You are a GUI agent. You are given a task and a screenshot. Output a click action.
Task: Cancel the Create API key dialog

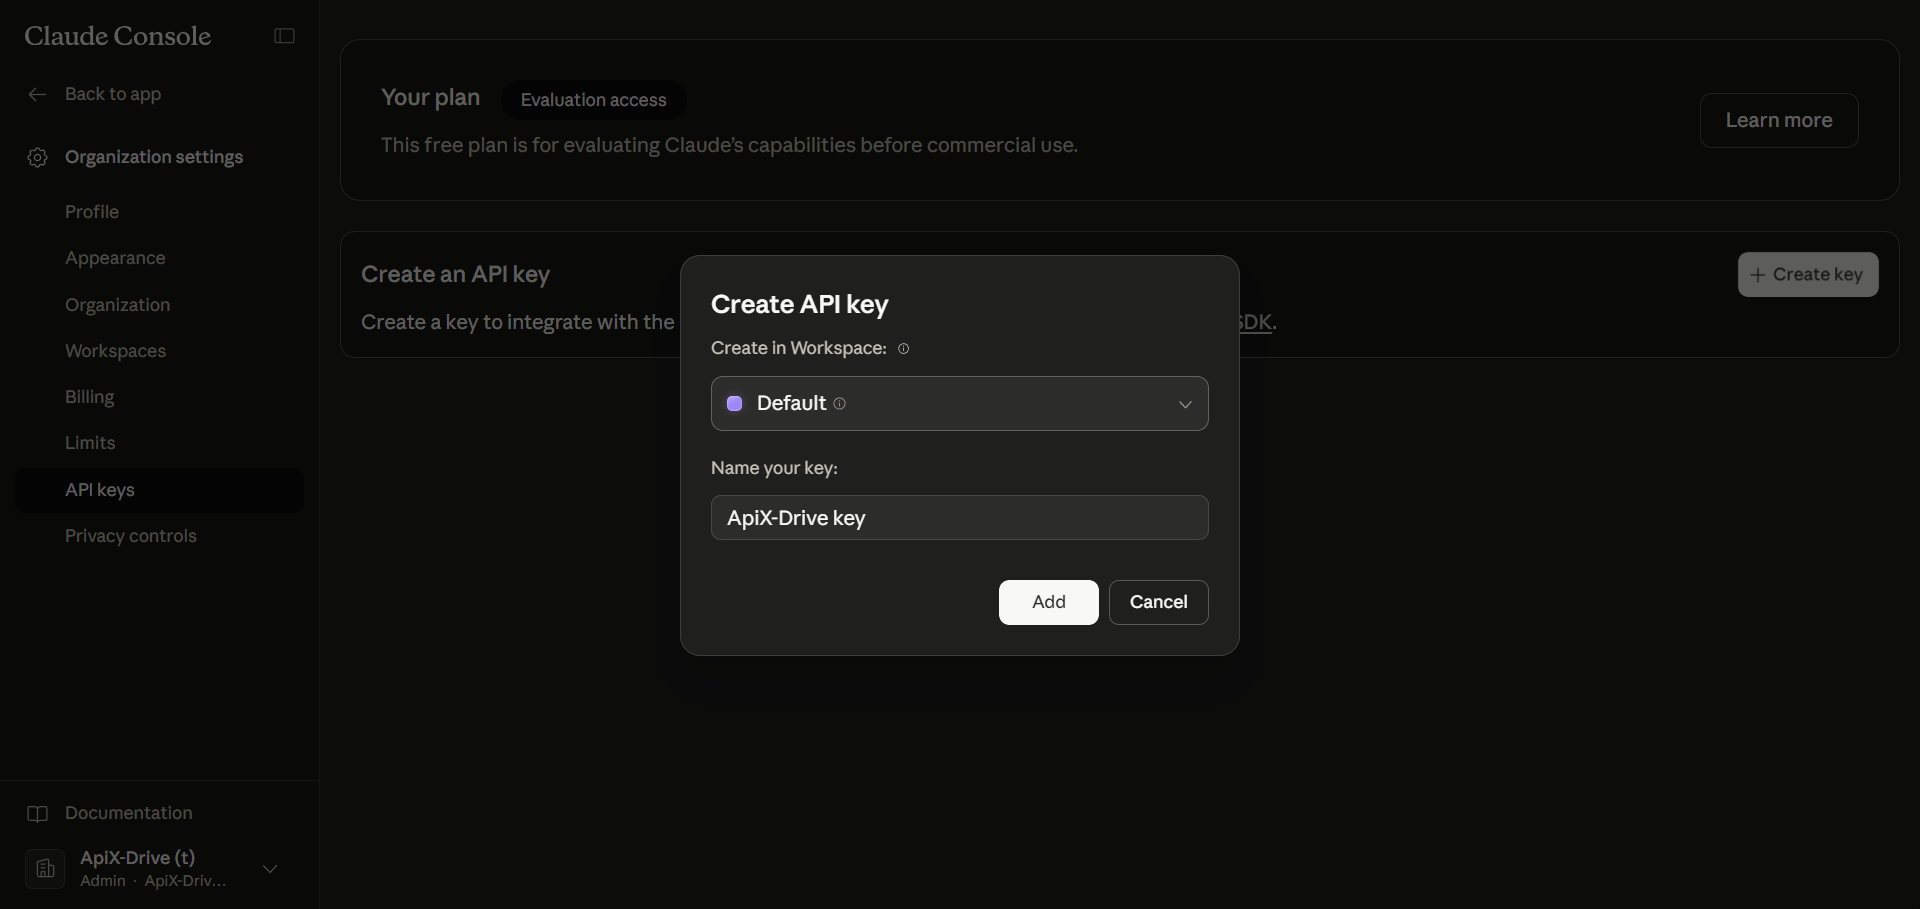click(1158, 602)
